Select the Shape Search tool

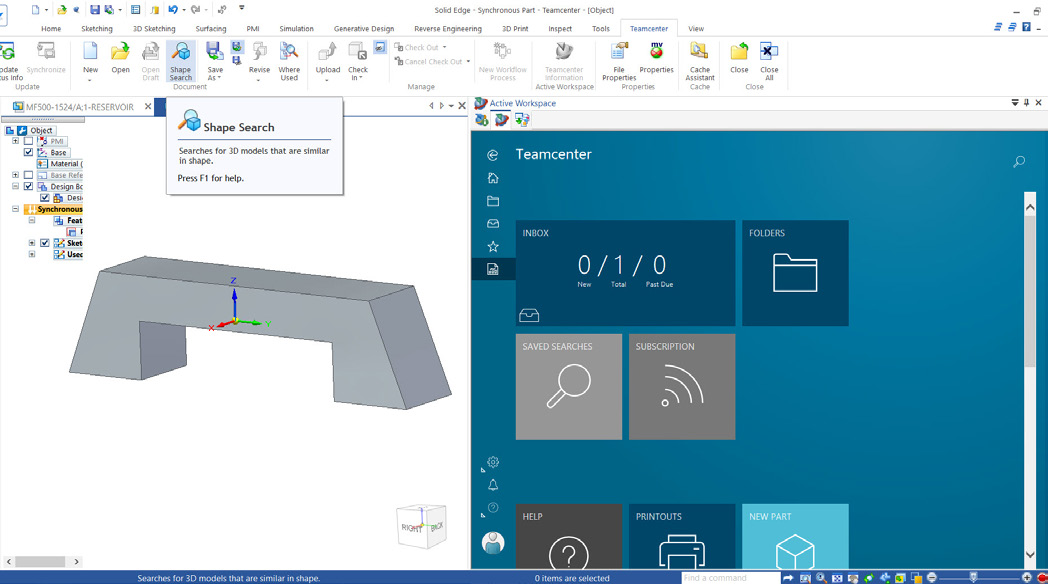click(x=180, y=62)
